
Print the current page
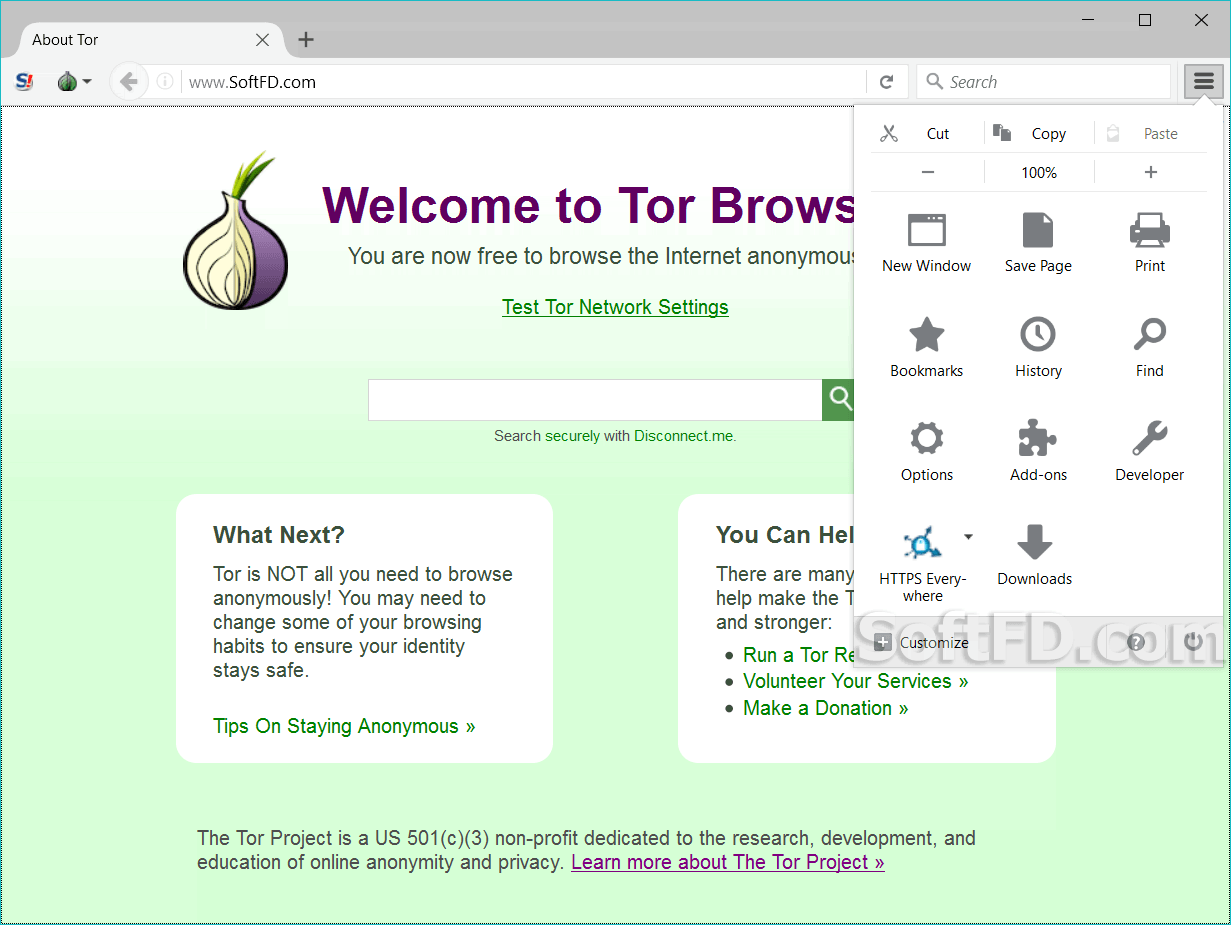tap(1150, 243)
